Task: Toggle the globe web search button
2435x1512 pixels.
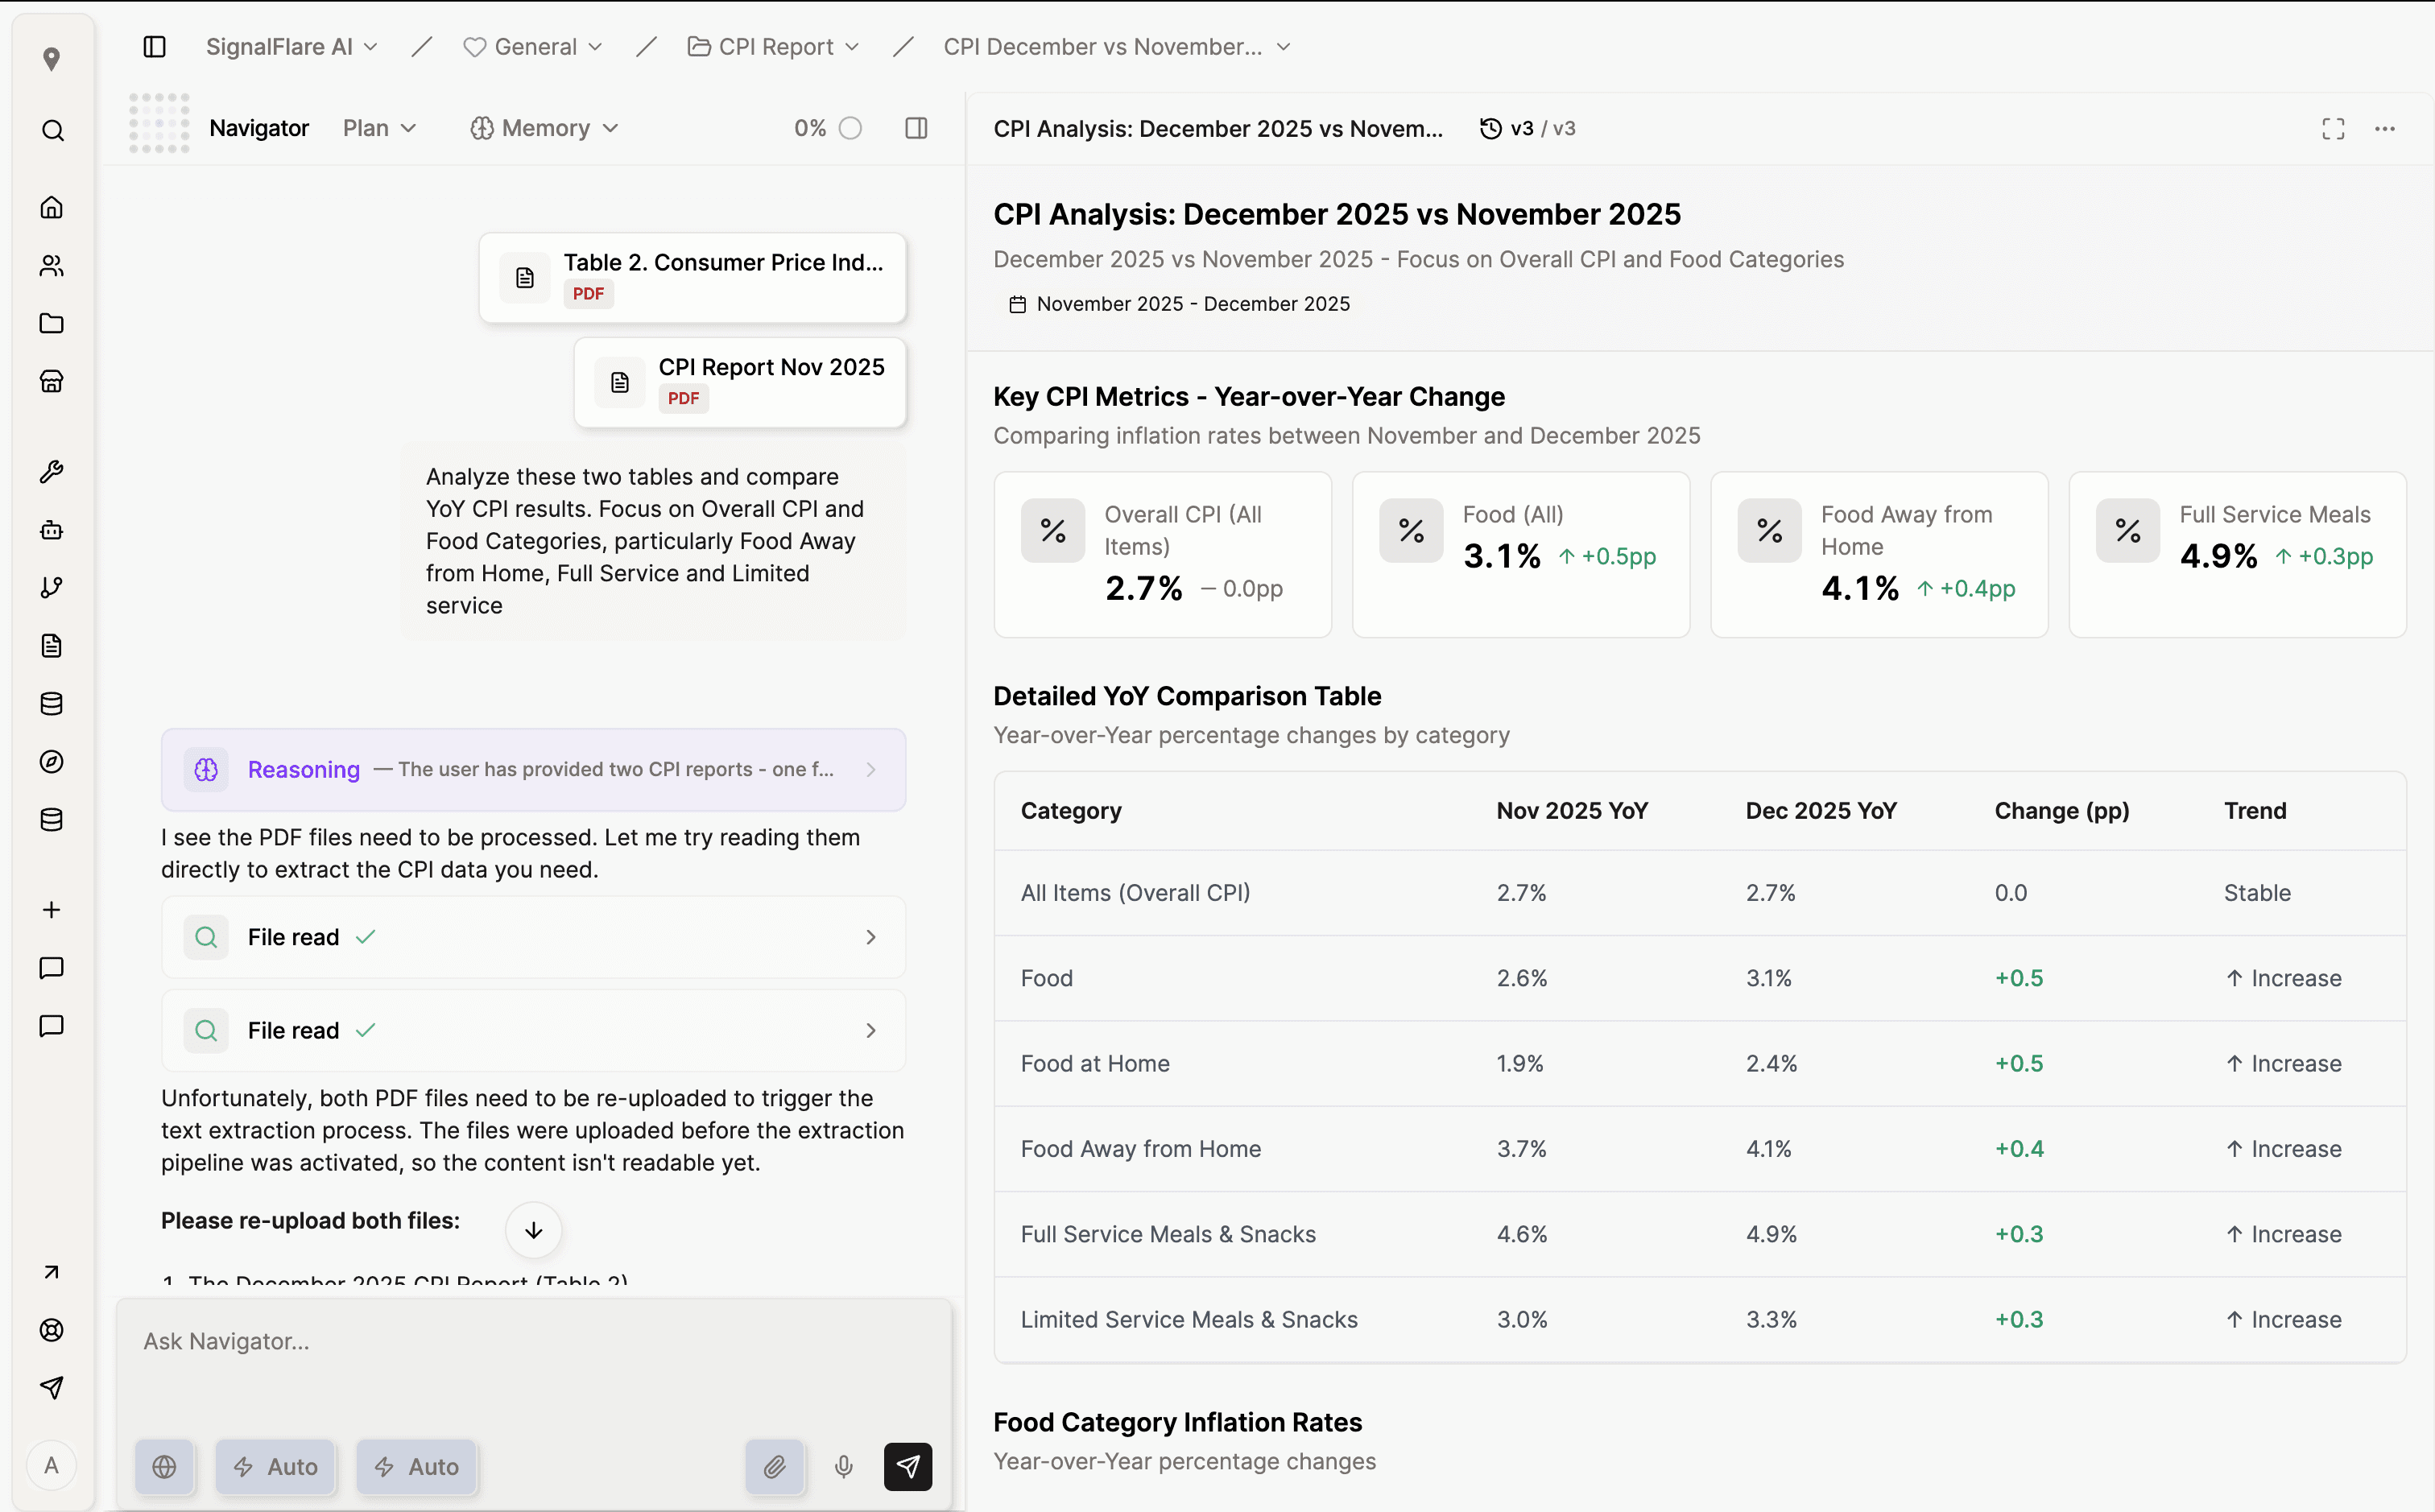Action: [164, 1466]
